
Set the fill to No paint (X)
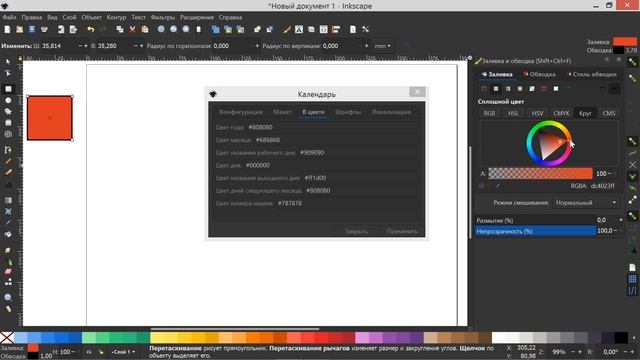click(x=484, y=89)
